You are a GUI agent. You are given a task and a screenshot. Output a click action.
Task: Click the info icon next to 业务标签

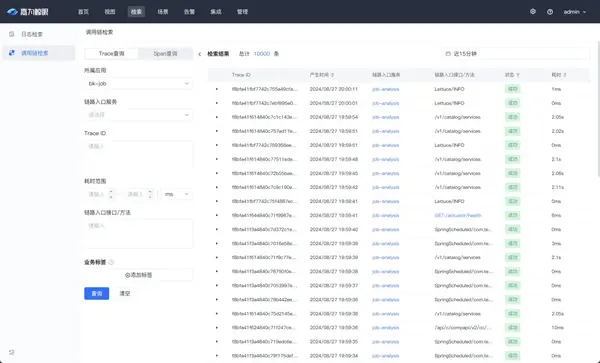click(111, 262)
